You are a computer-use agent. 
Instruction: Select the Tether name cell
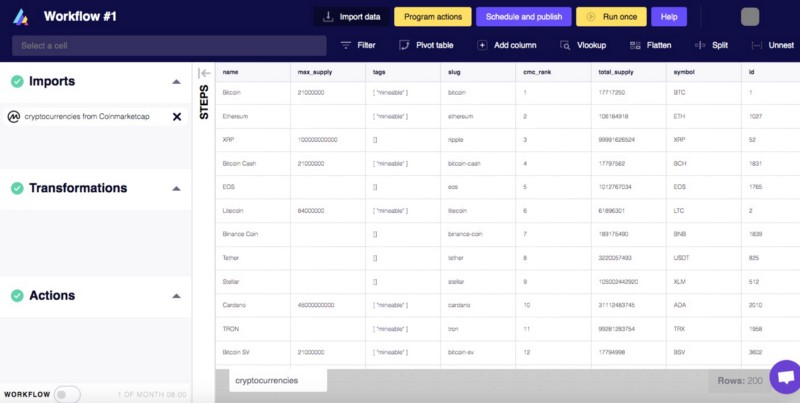point(253,258)
